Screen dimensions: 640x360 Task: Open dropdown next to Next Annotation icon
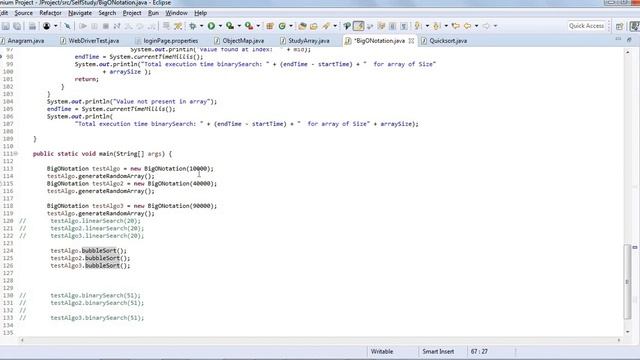pyautogui.click(x=427, y=26)
